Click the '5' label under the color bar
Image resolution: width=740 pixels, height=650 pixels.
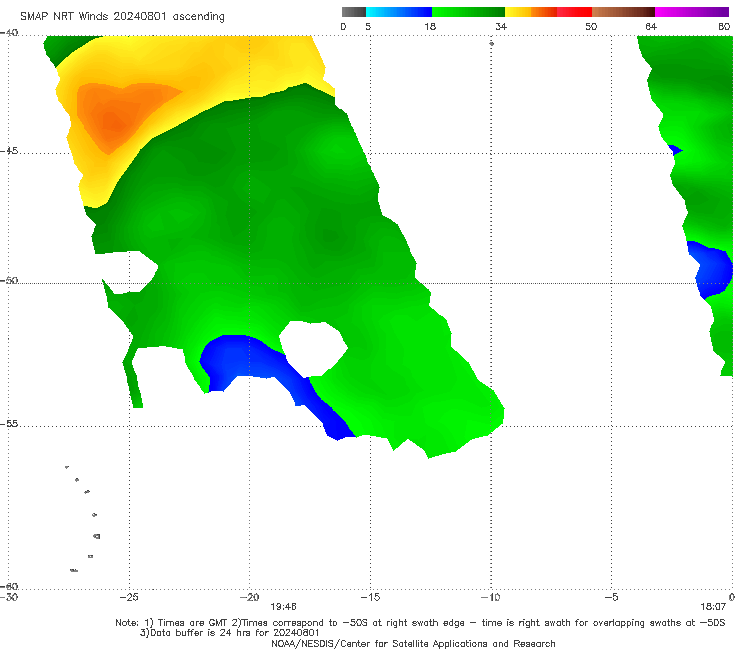coord(368,26)
